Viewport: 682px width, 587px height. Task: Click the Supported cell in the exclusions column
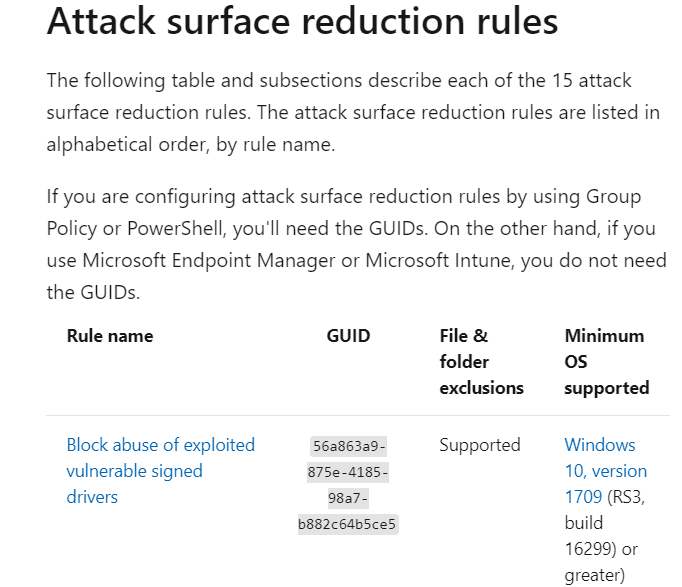[480, 445]
